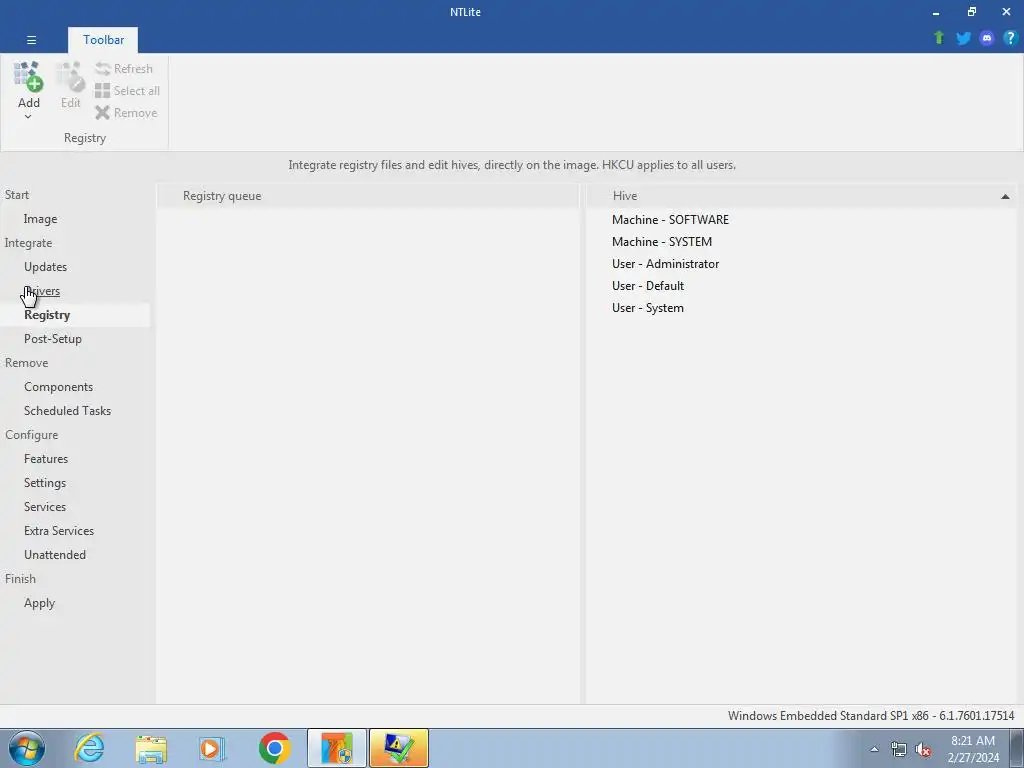Open Windows Media Player from taskbar
The width and height of the screenshot is (1024, 768).
(x=212, y=748)
